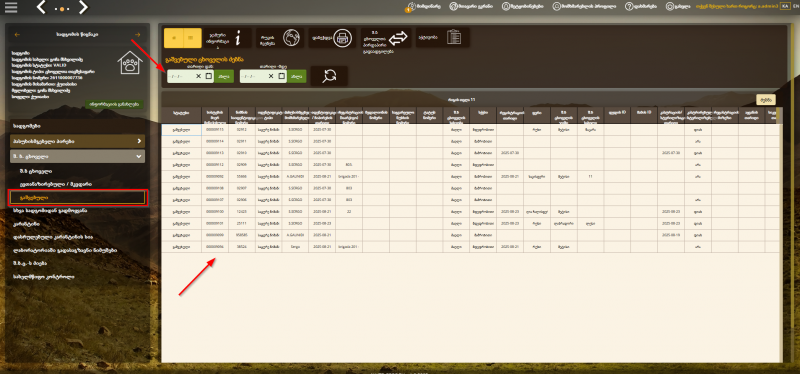The width and height of the screenshot is (800, 374).
Task: Click second date input field
Action: point(263,76)
